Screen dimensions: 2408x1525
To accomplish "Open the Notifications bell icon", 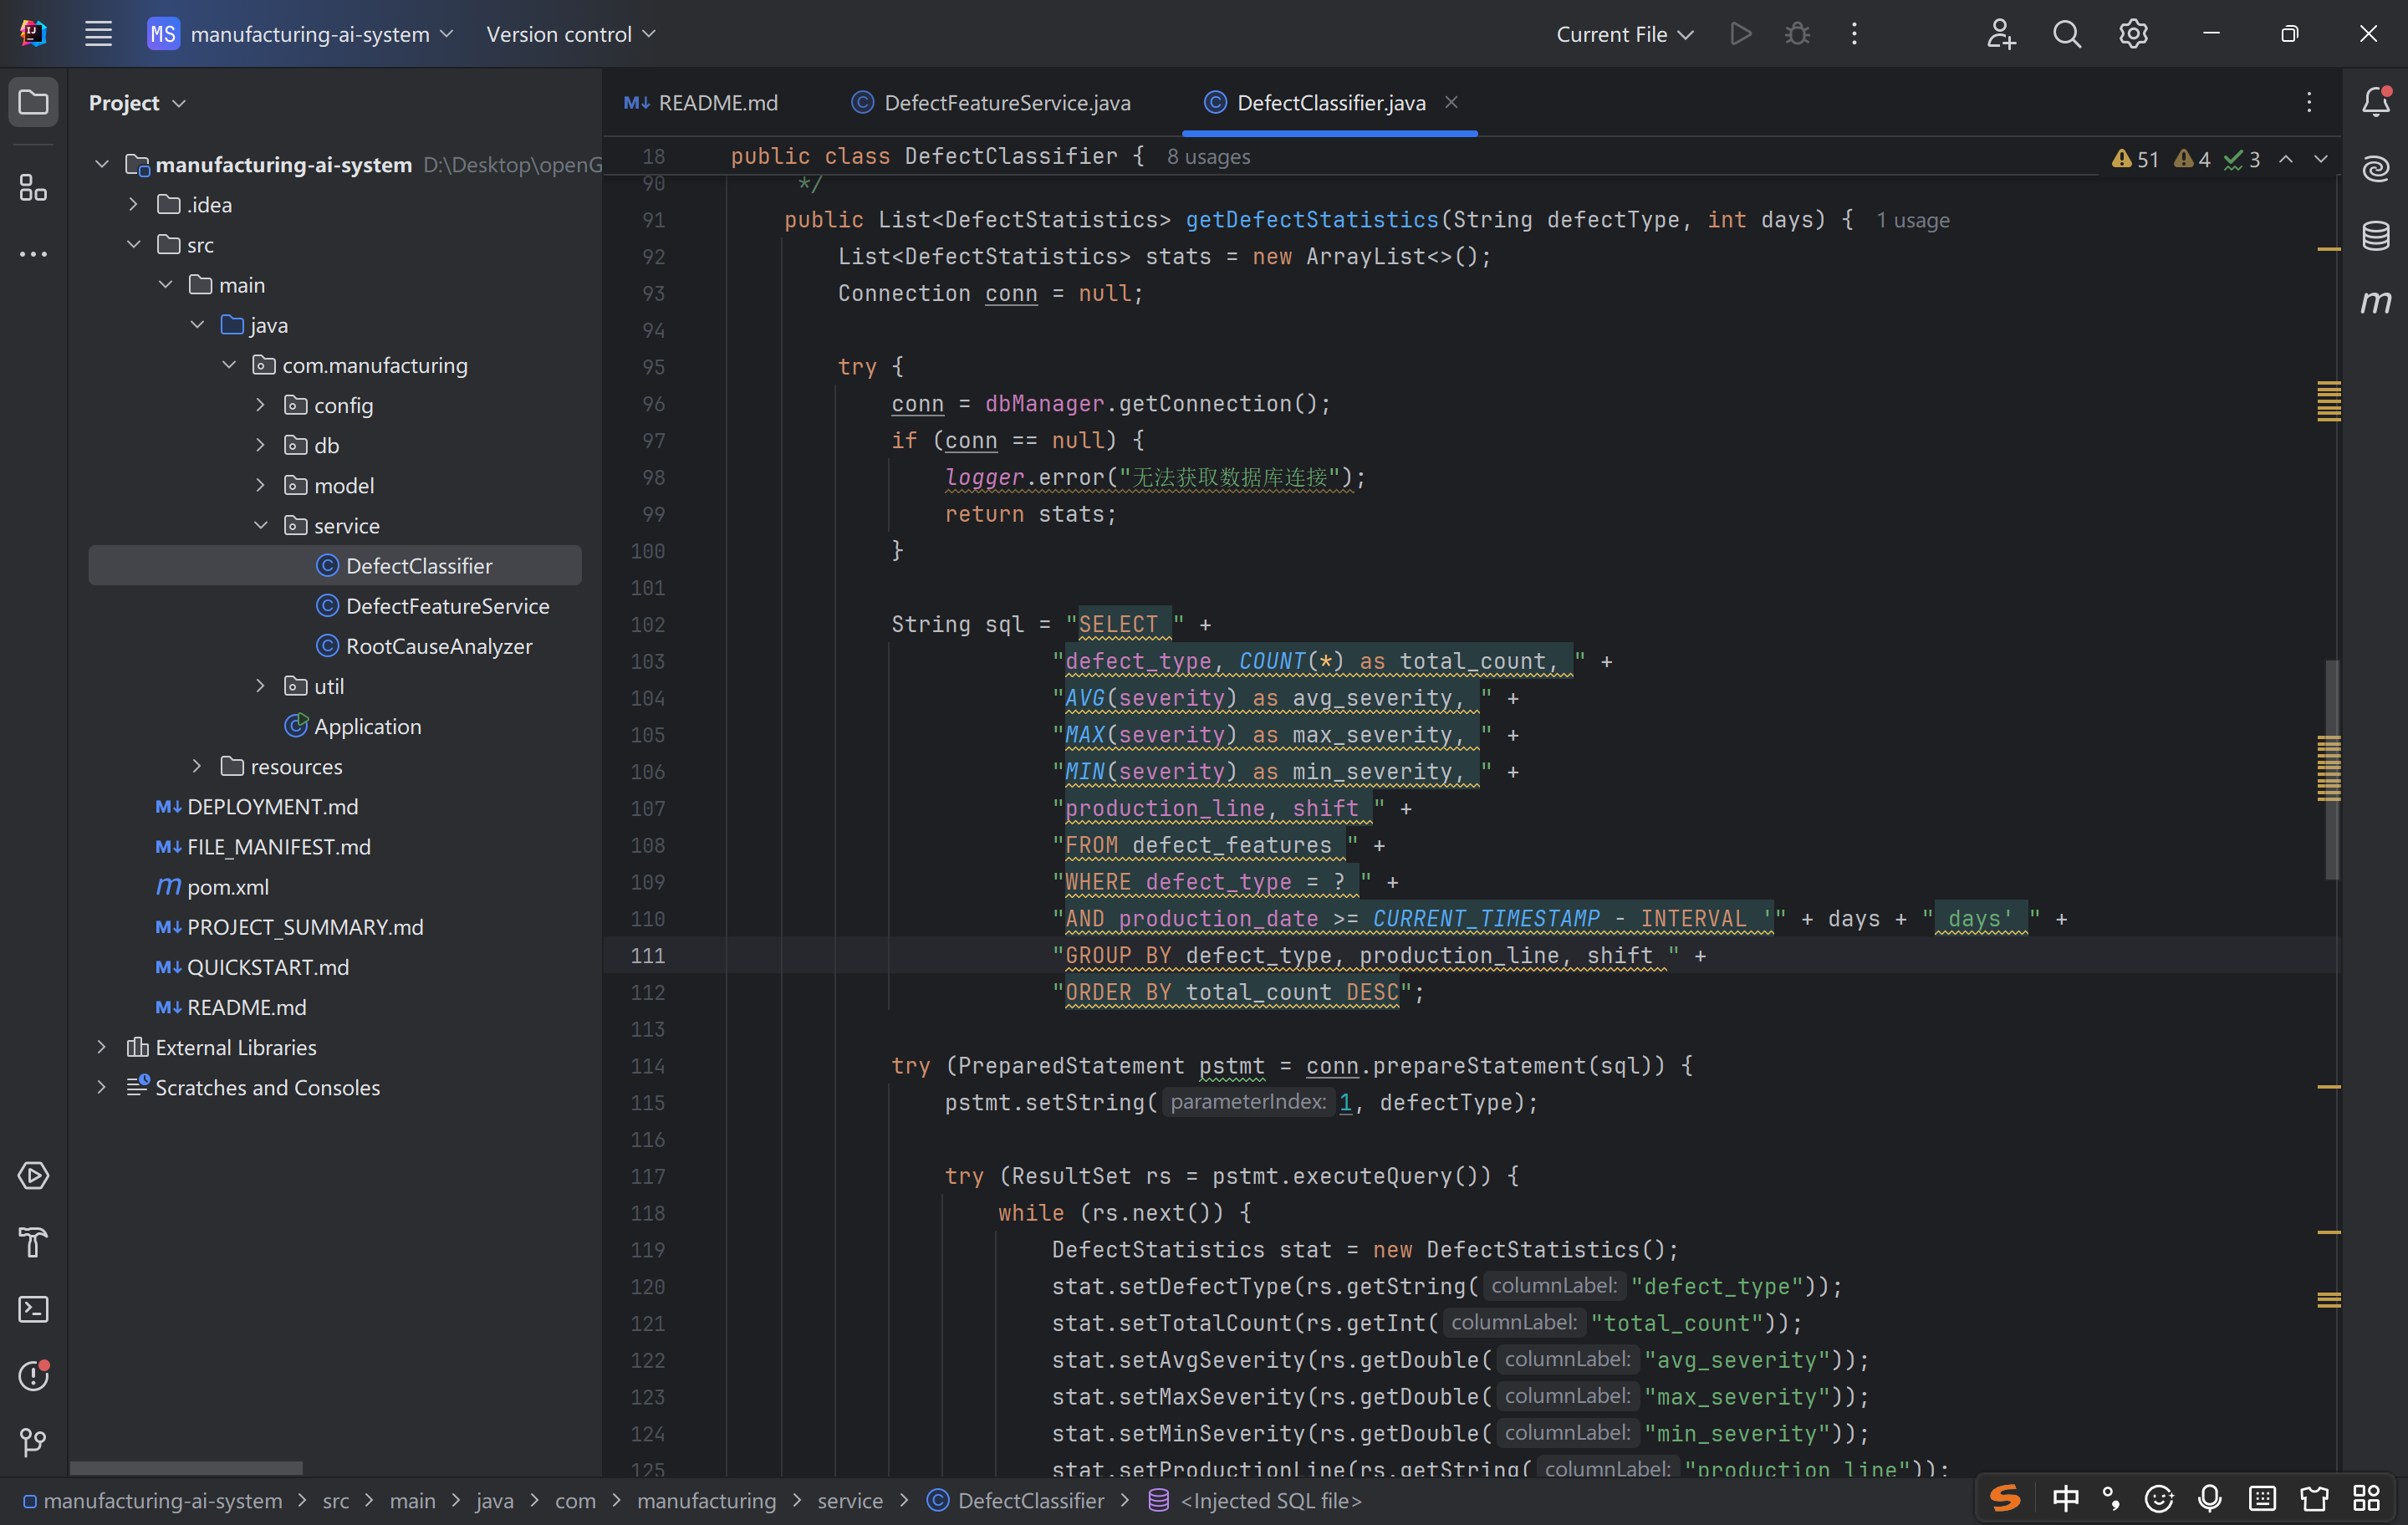I will (2375, 101).
